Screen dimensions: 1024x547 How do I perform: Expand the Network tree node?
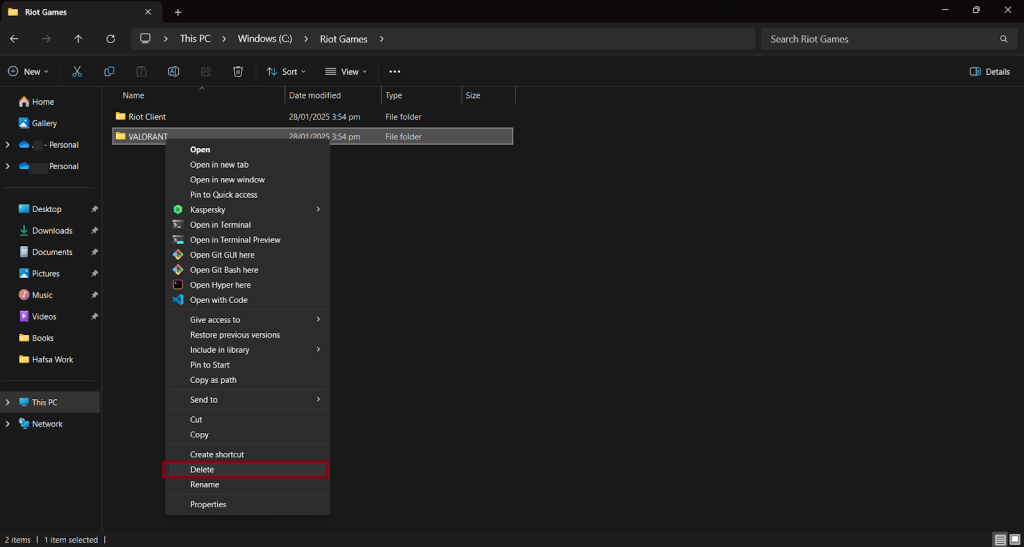pos(8,424)
